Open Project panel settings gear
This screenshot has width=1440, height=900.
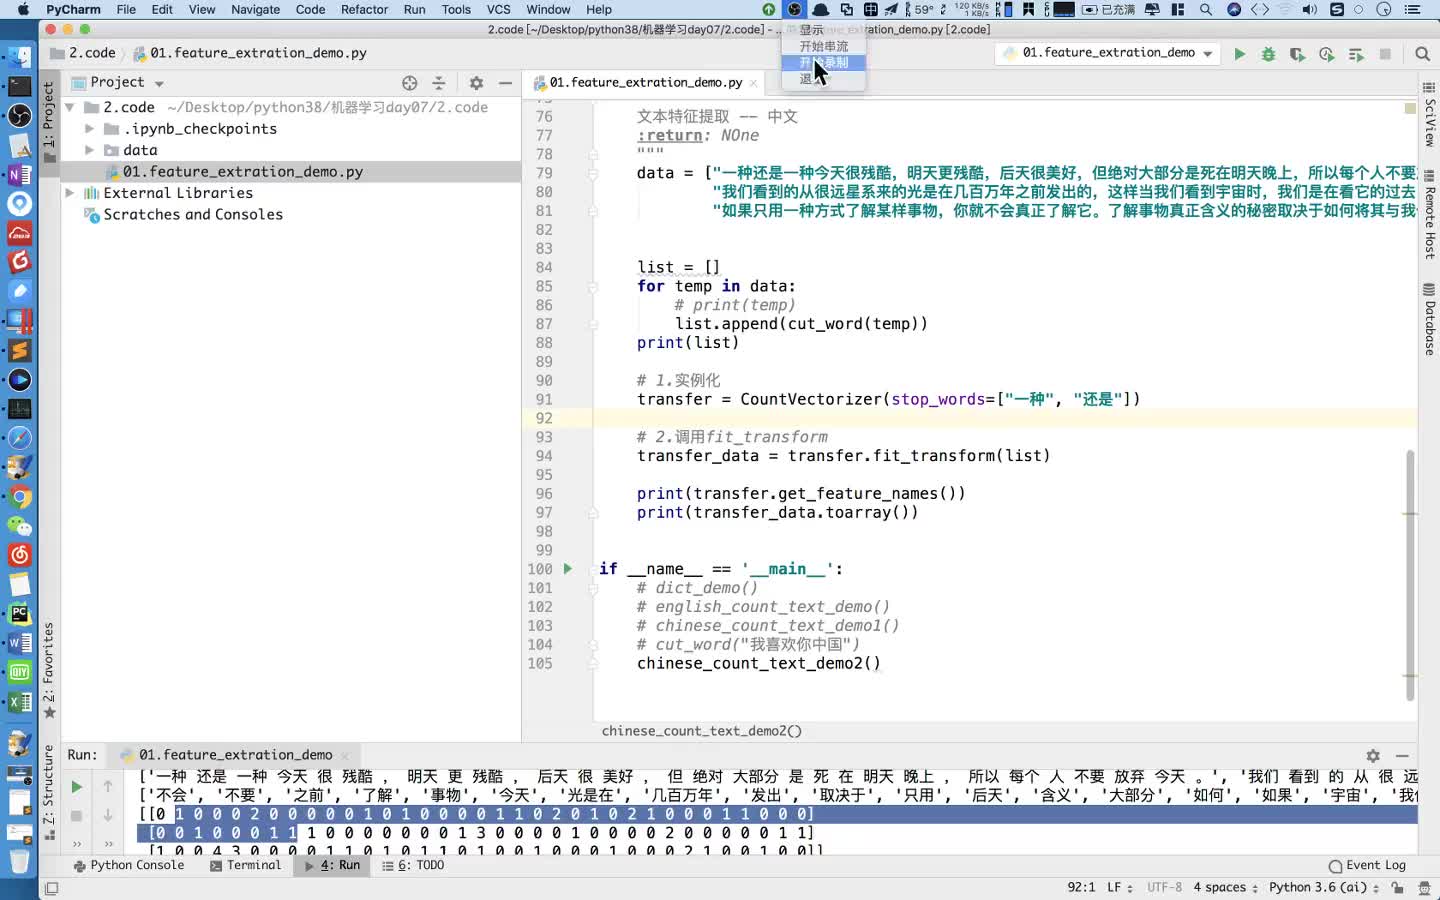point(476,83)
